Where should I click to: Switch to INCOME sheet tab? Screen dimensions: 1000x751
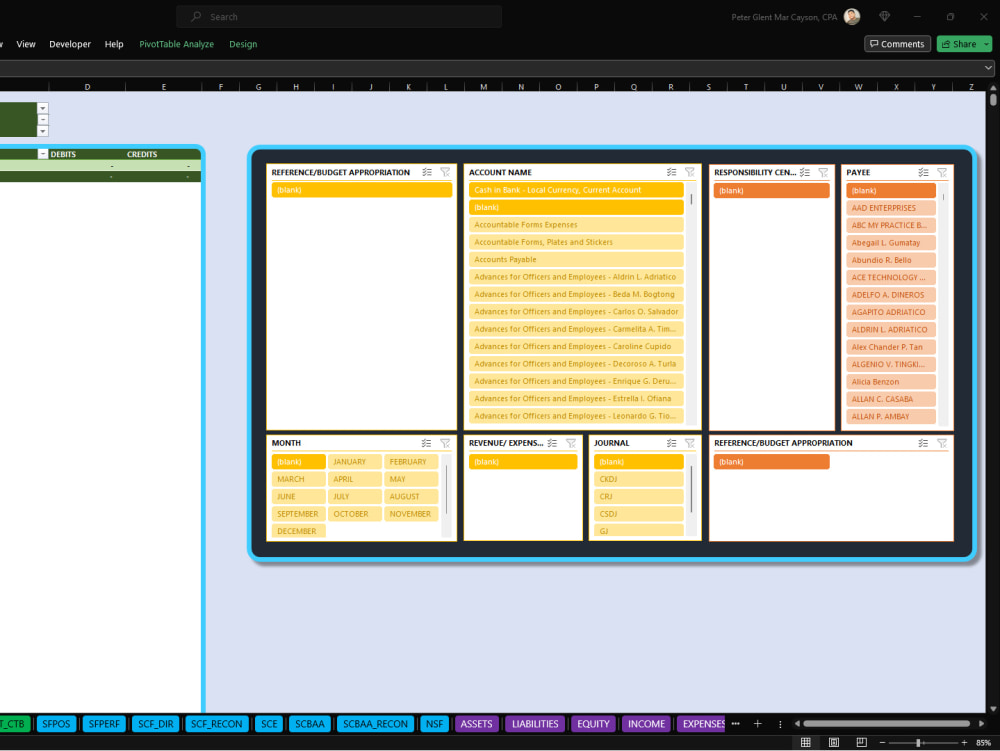coord(646,724)
